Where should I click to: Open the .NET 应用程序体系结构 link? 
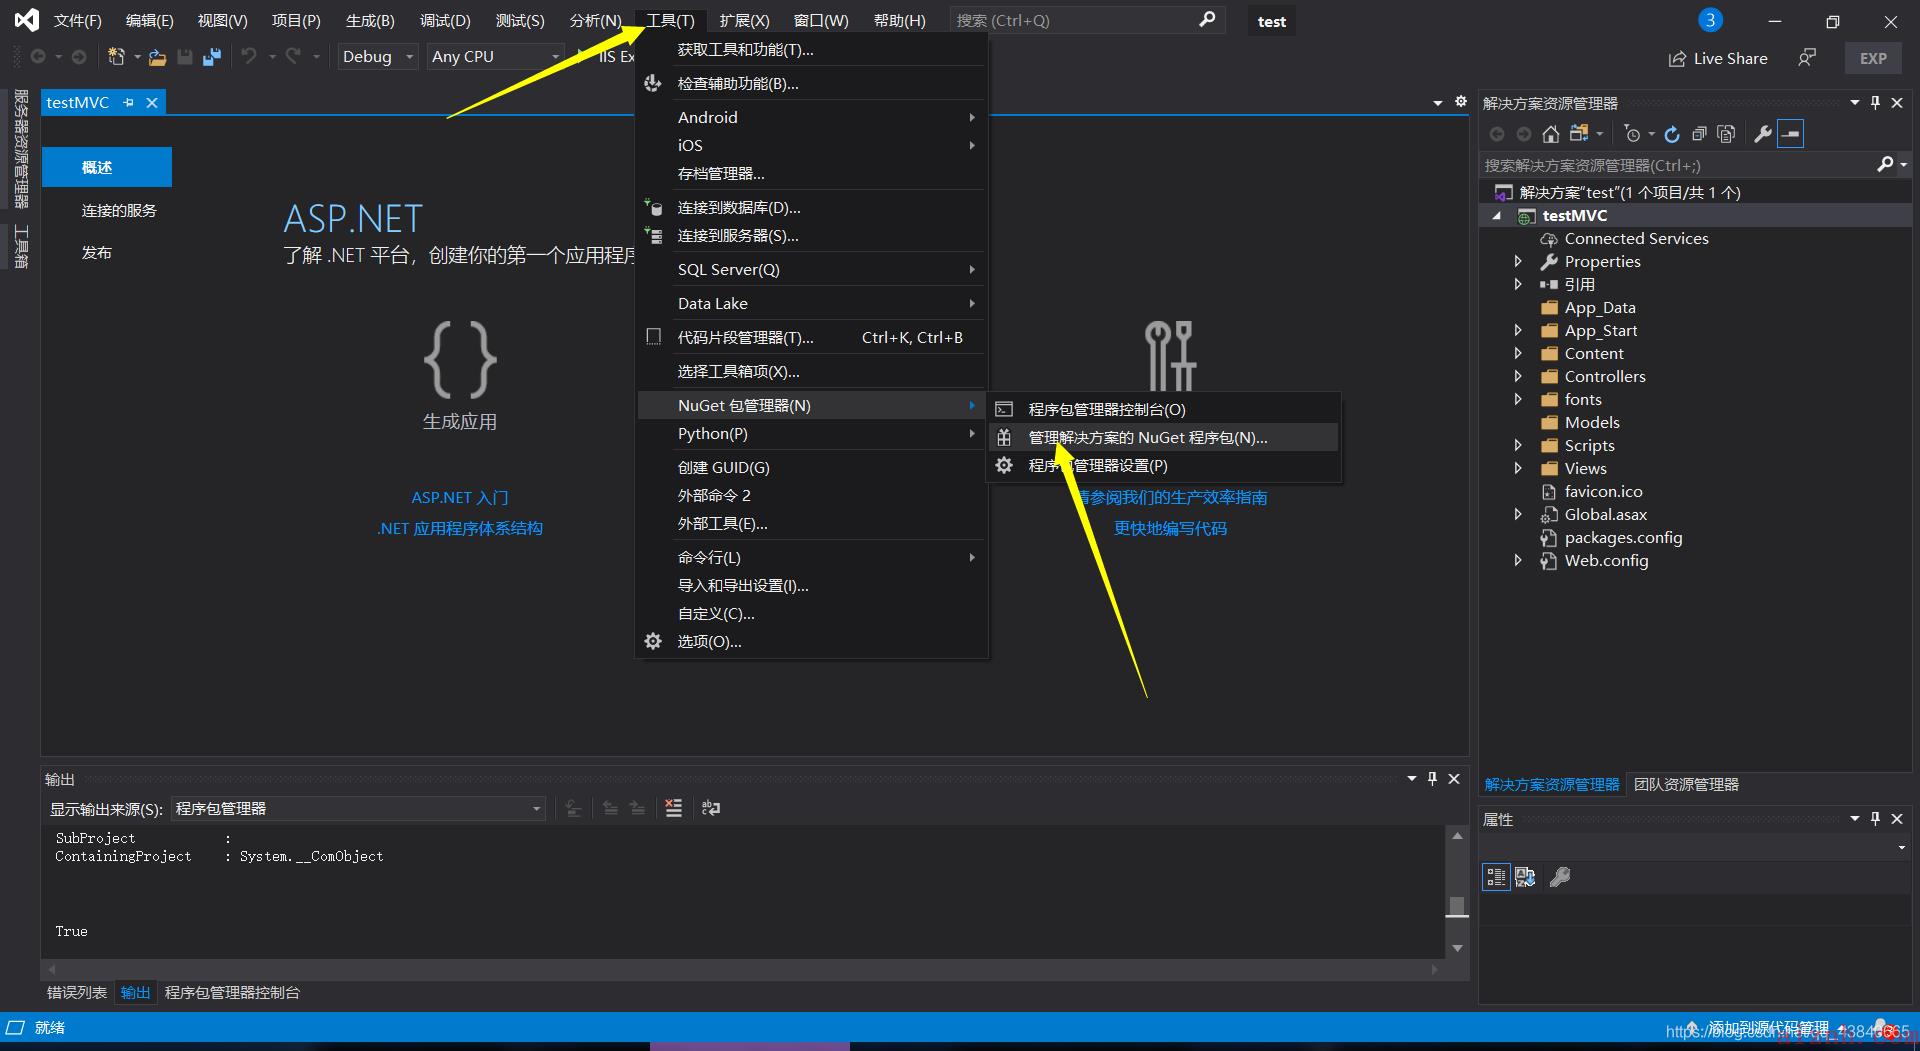pos(460,528)
